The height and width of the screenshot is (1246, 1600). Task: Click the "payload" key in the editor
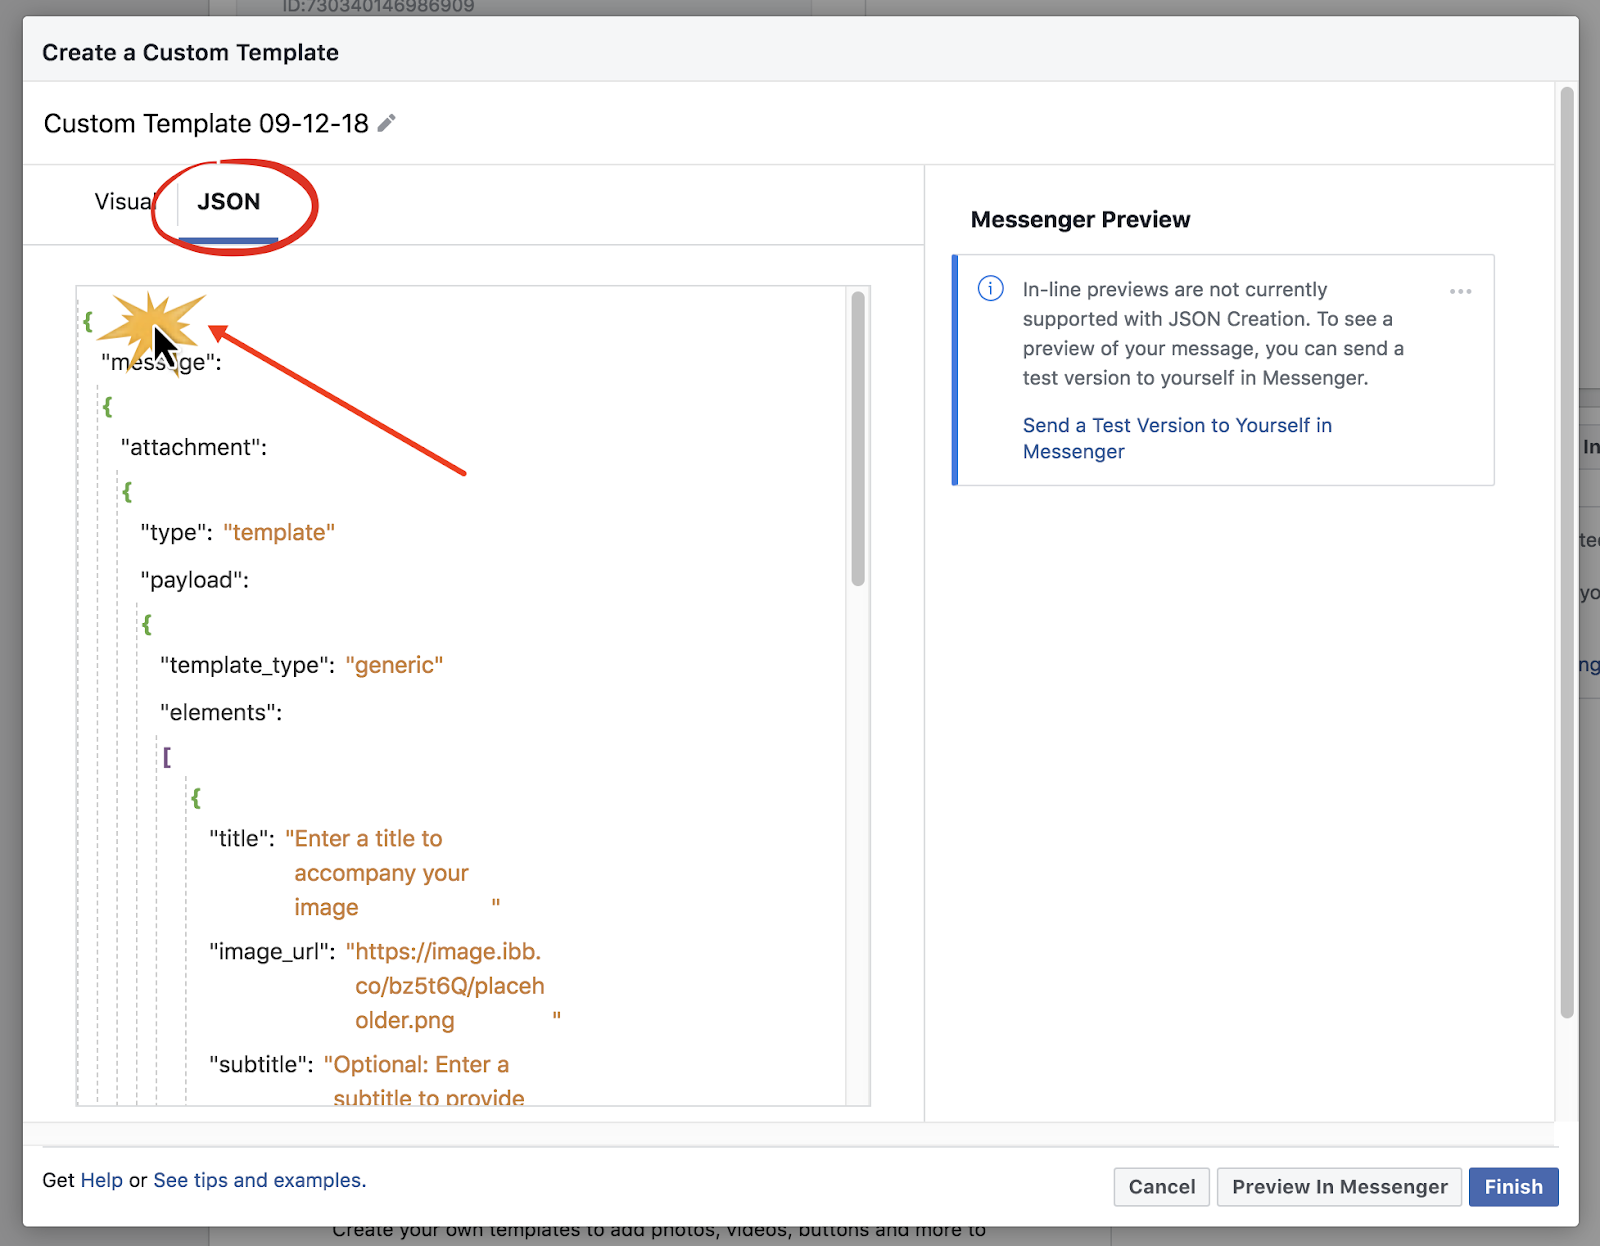pos(194,580)
